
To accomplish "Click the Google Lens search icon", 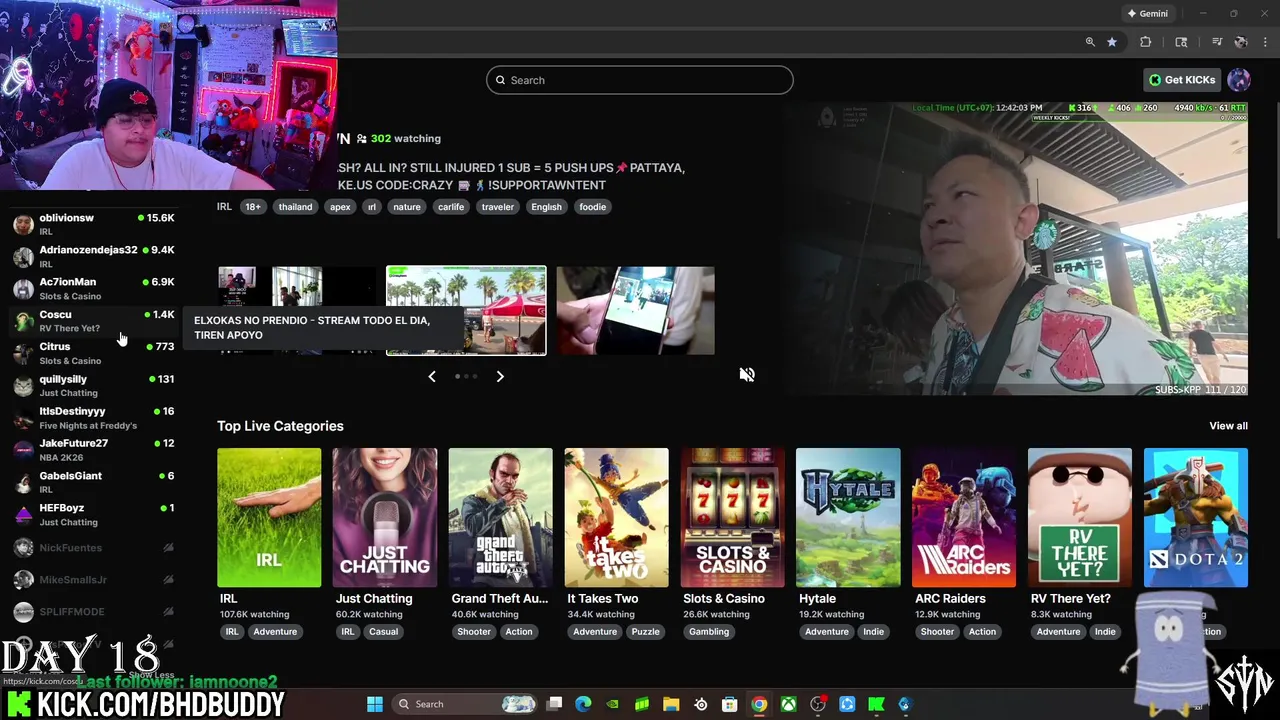I will point(1181,42).
